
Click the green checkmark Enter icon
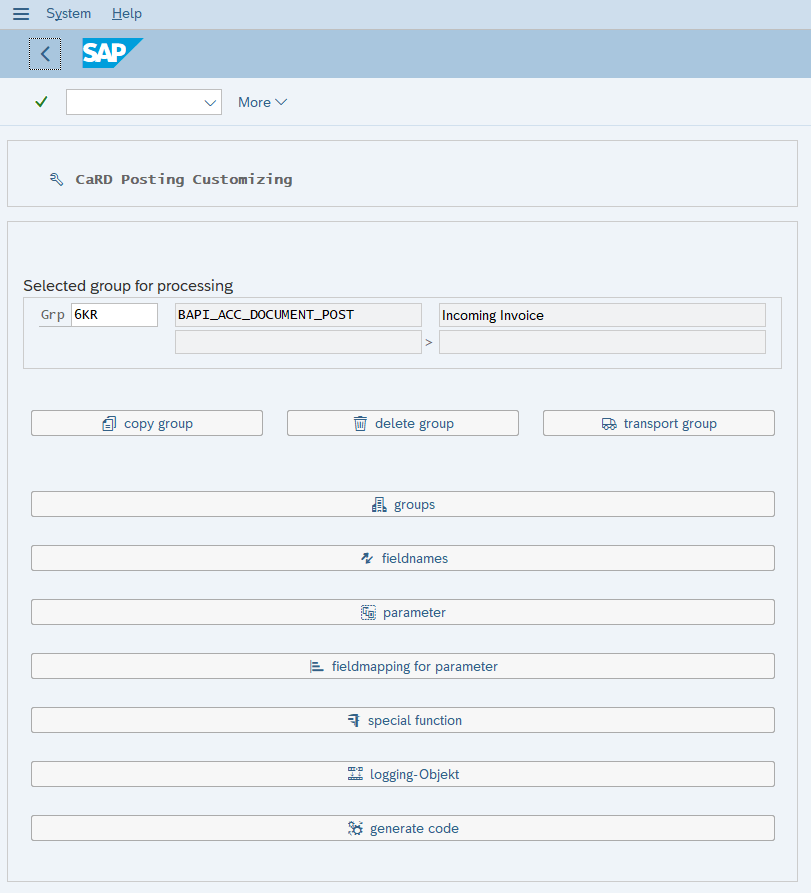(41, 102)
